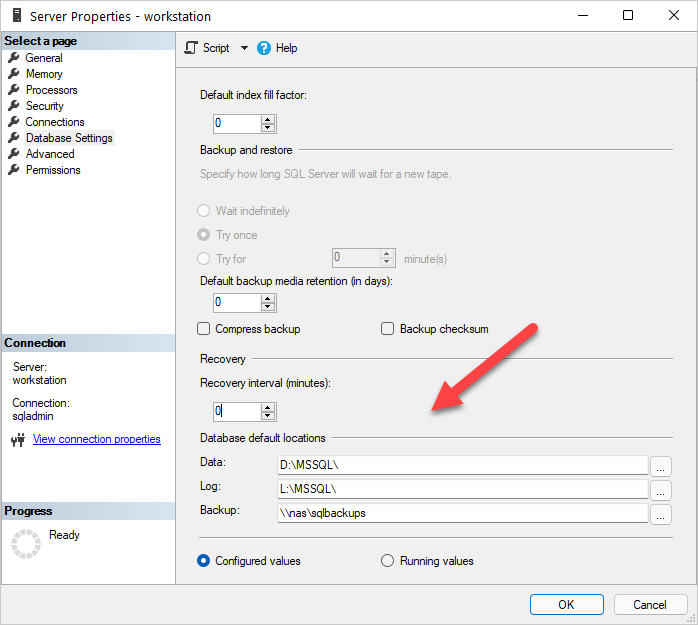698x625 pixels.
Task: Click the Help toolbar label
Action: pos(286,48)
